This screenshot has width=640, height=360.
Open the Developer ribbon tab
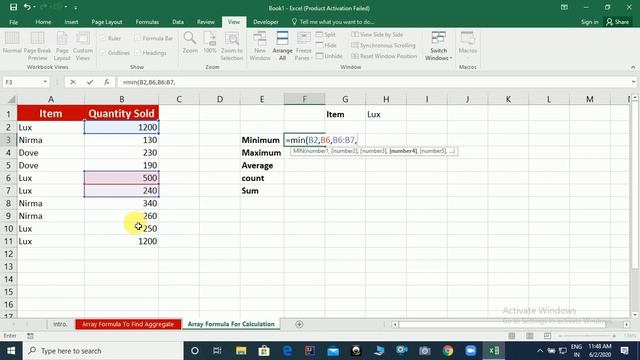[x=266, y=22]
